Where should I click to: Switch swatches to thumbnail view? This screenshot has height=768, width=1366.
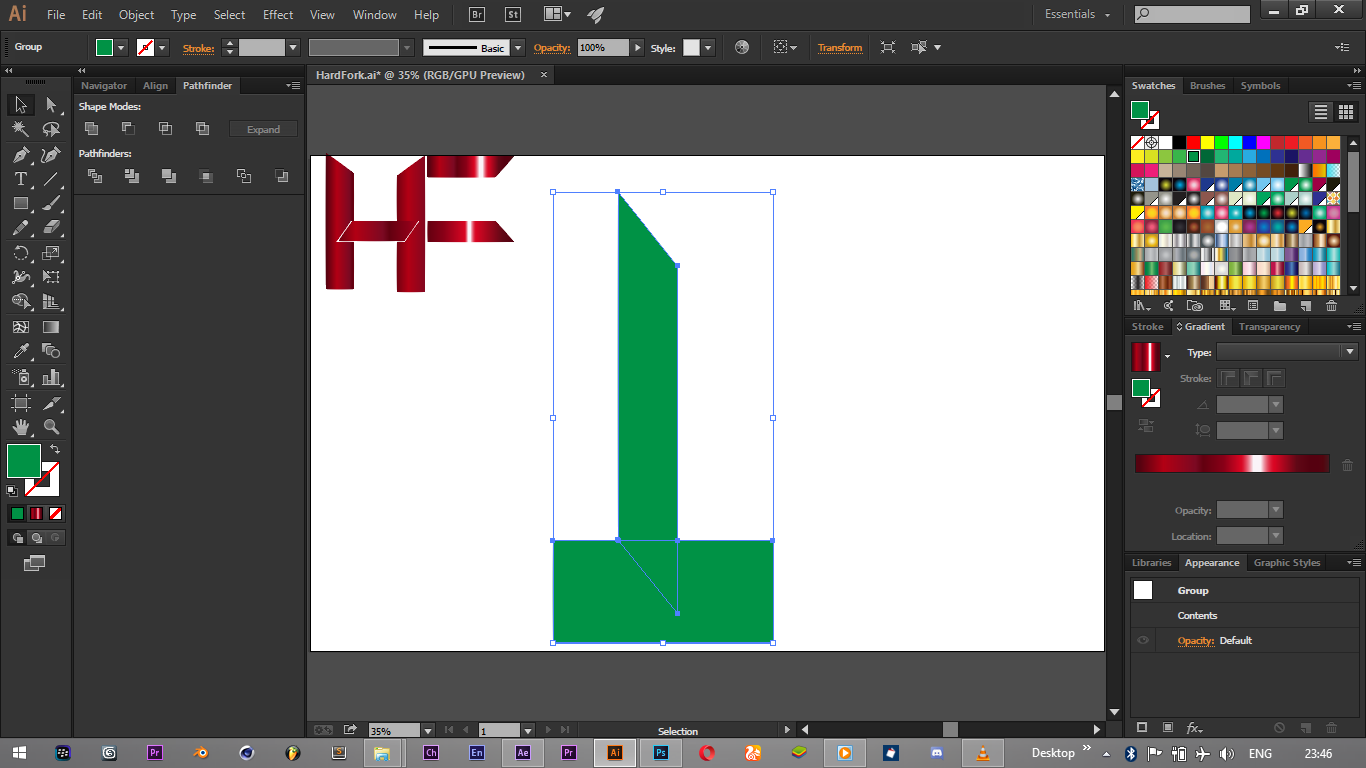pos(1346,112)
